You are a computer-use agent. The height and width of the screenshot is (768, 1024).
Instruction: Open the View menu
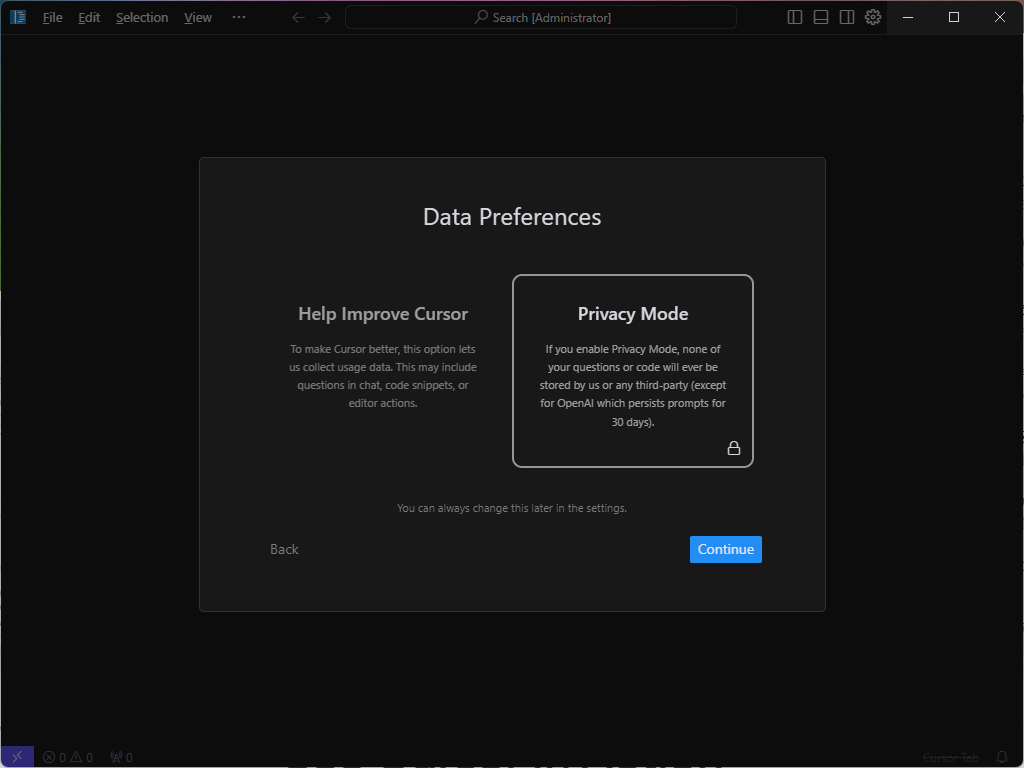click(198, 18)
